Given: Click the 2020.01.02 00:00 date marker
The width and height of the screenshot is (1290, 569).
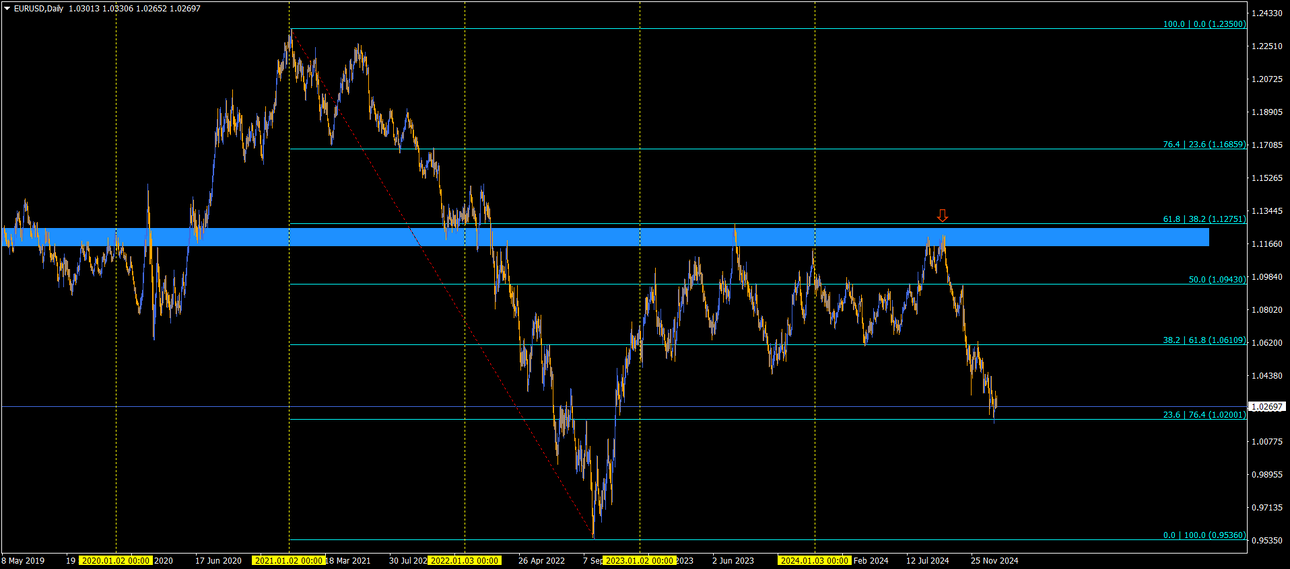Looking at the screenshot, I should pyautogui.click(x=116, y=561).
